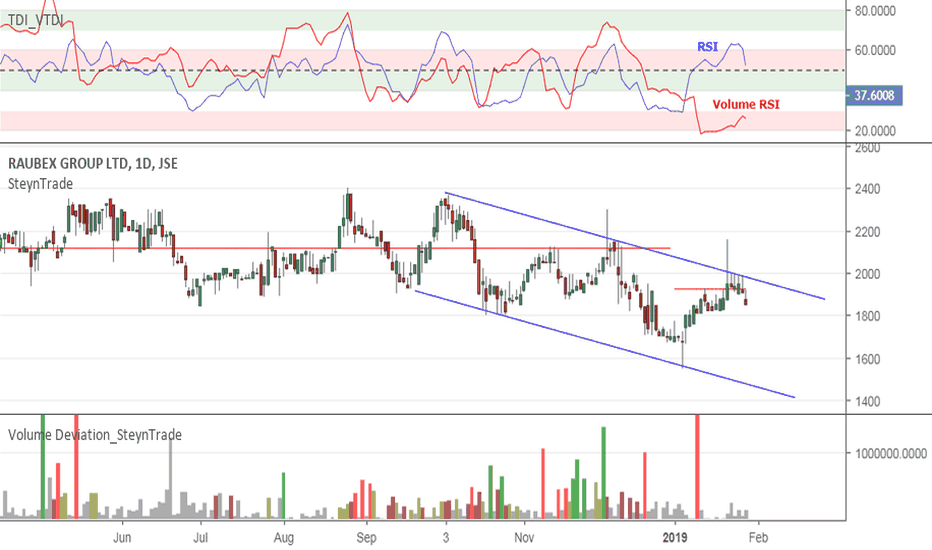Click the blue RSI annotation text
This screenshot has height=550, width=932.
pyautogui.click(x=707, y=47)
